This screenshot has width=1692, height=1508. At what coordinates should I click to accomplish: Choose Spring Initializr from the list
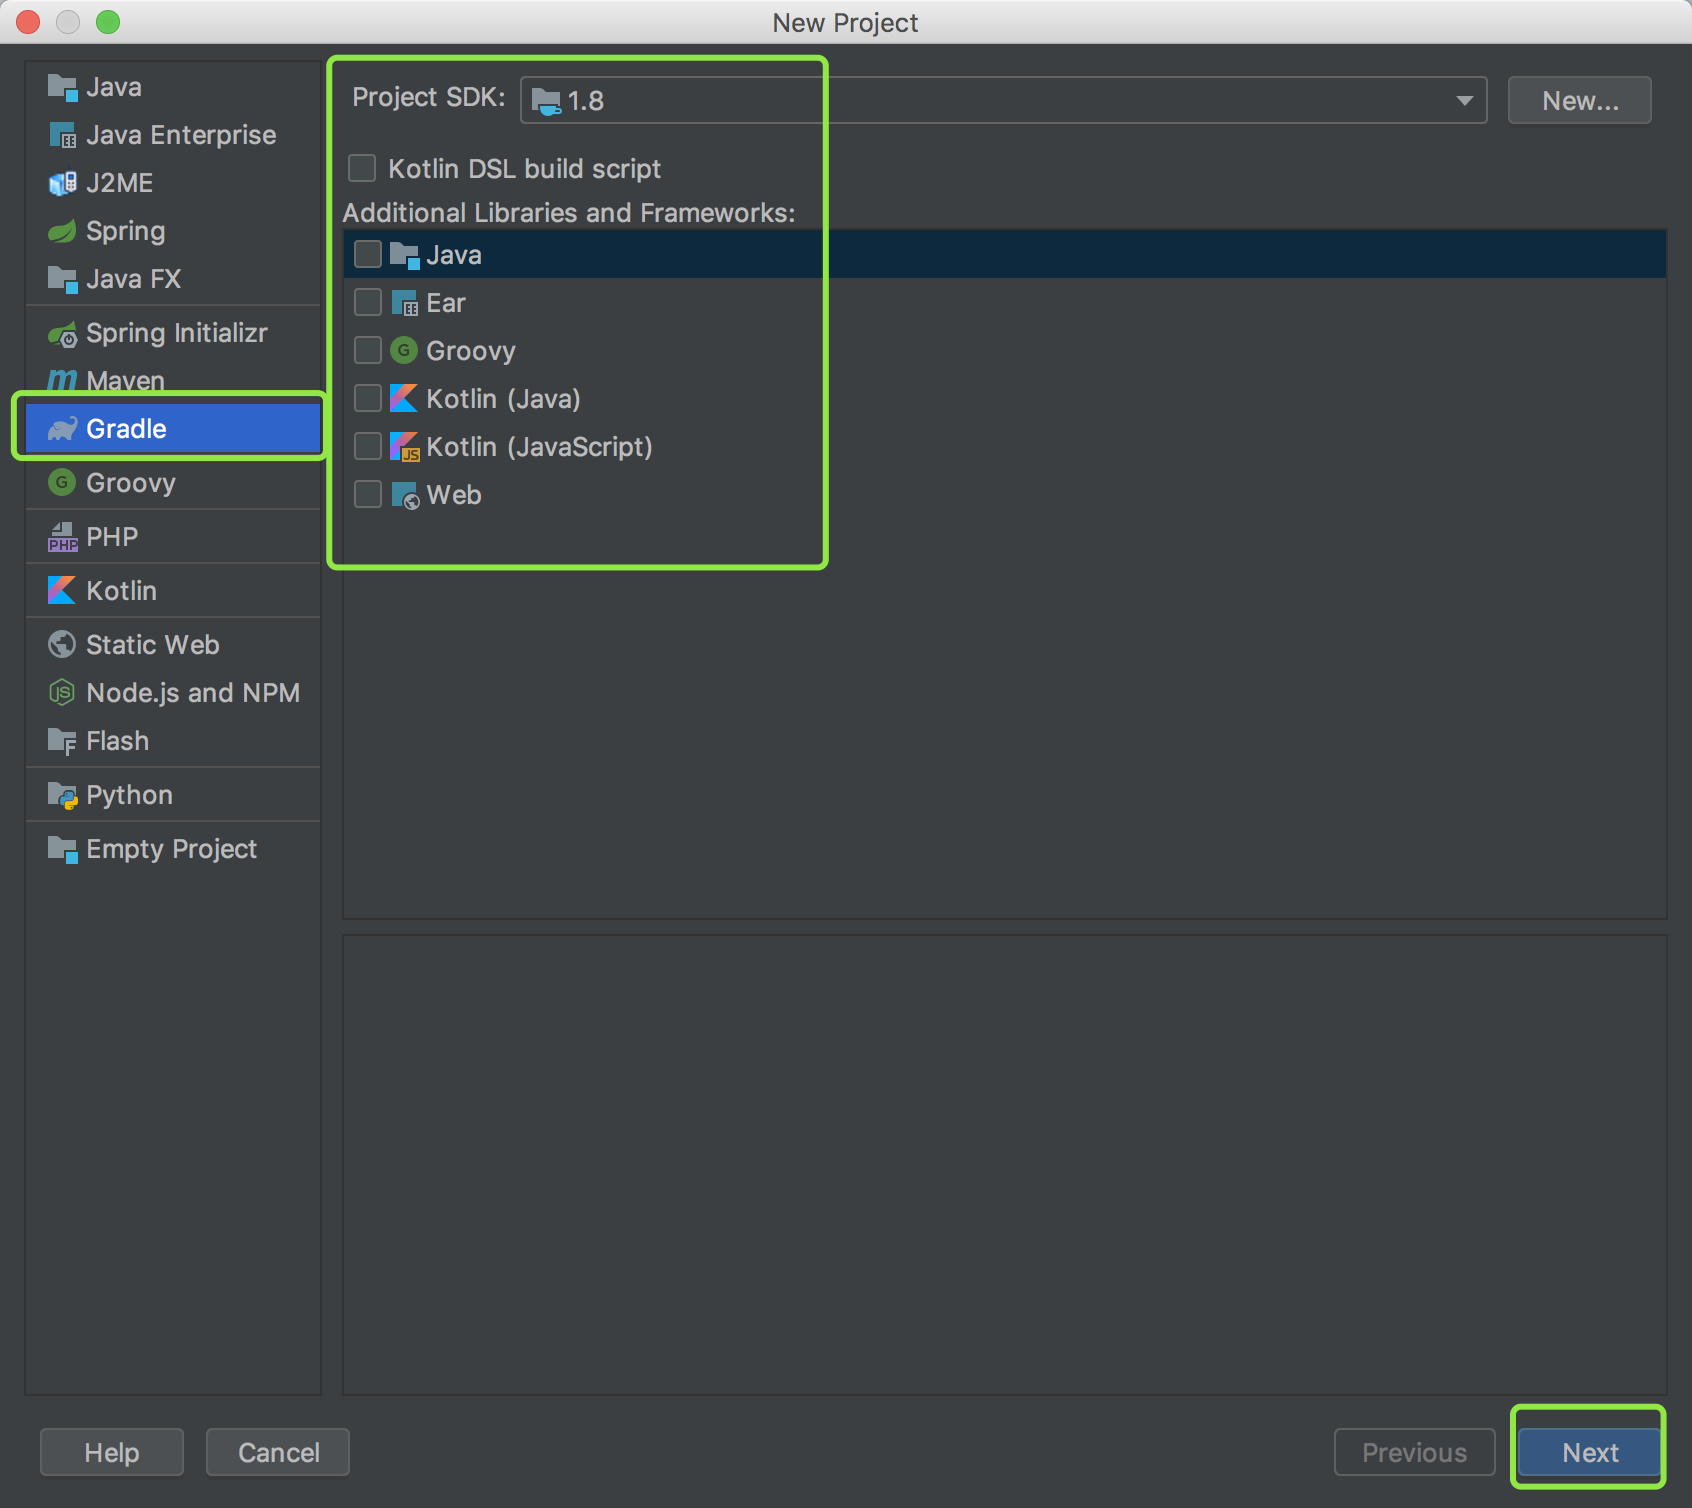point(176,333)
